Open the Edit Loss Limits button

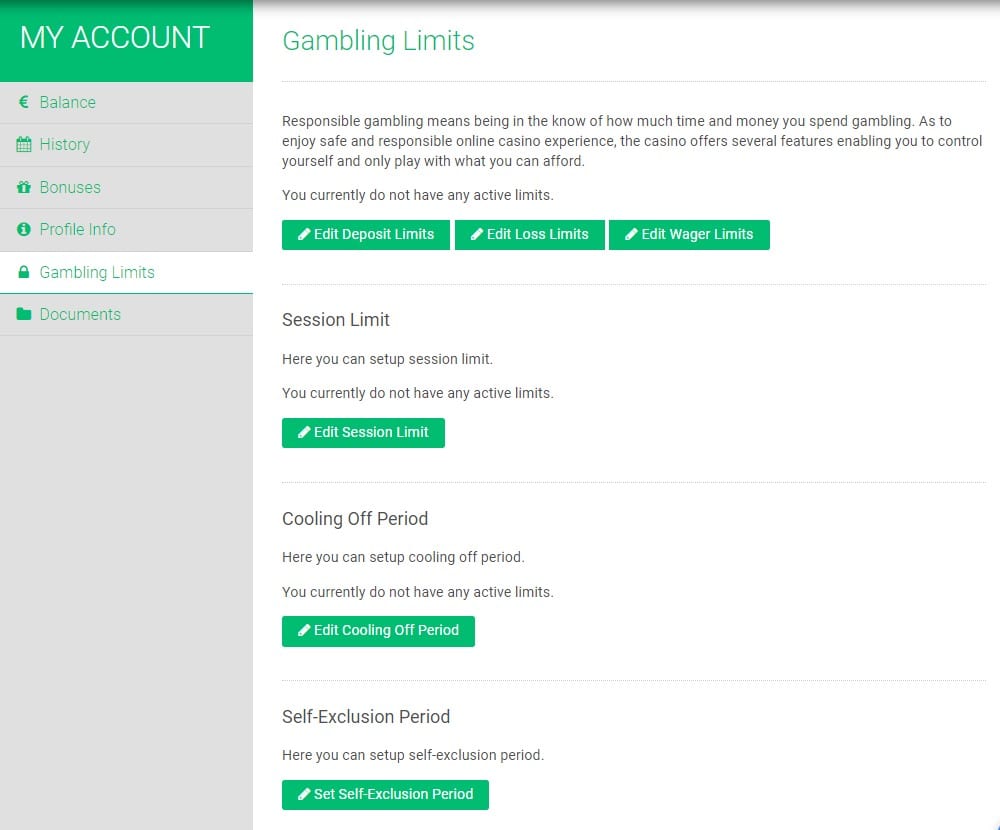529,235
